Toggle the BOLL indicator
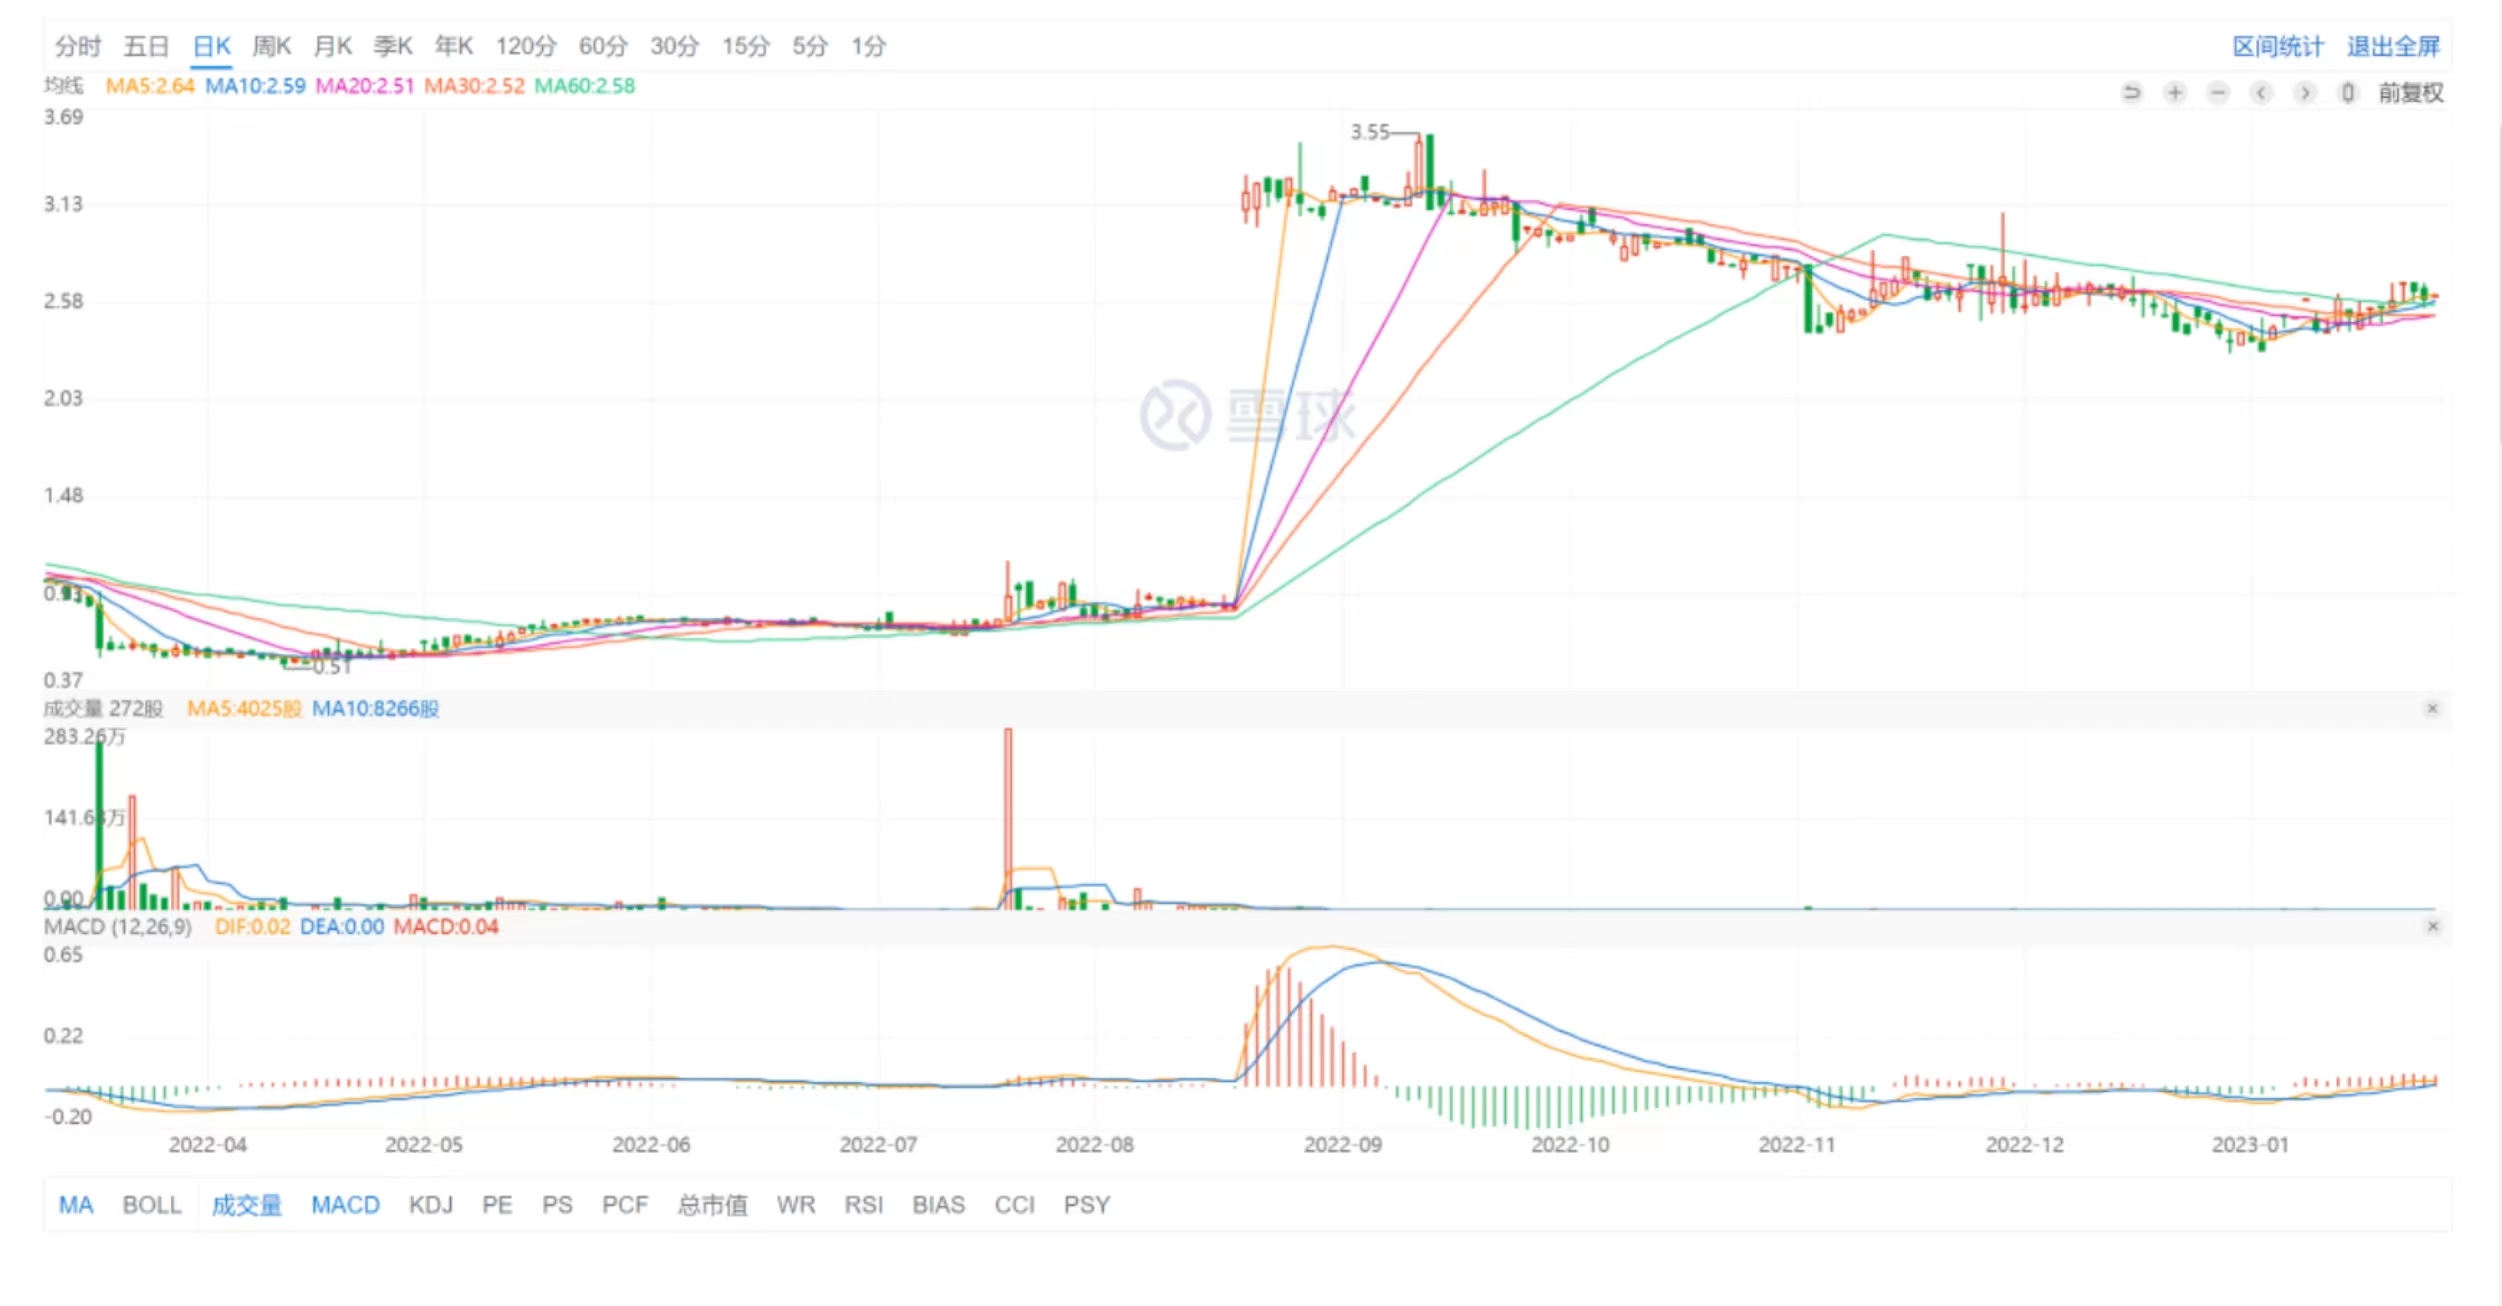 [152, 1205]
